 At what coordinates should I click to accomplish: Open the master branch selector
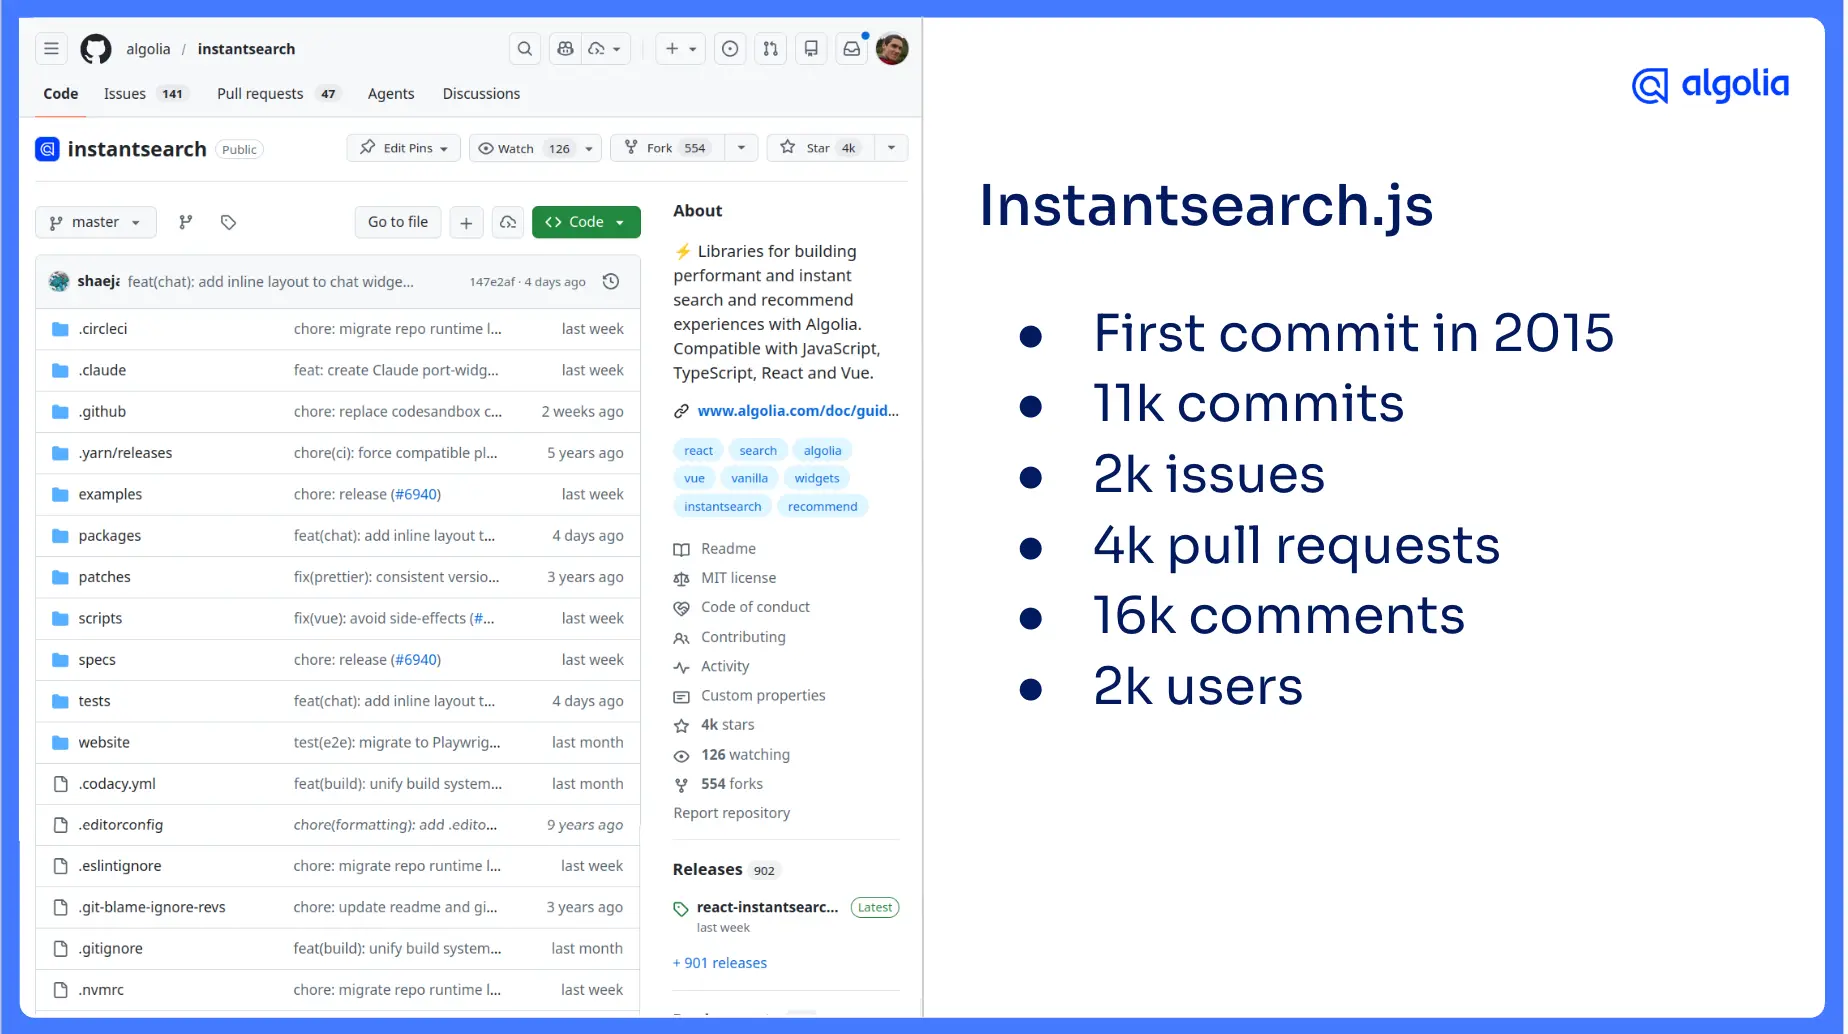coord(96,222)
